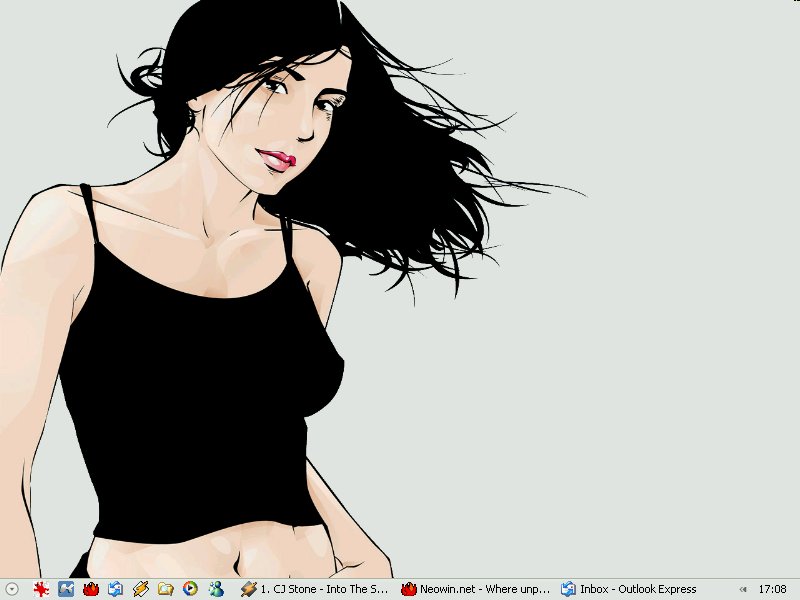Open the folder icon in quick launch
Image resolution: width=800 pixels, height=600 pixels.
pyautogui.click(x=166, y=589)
